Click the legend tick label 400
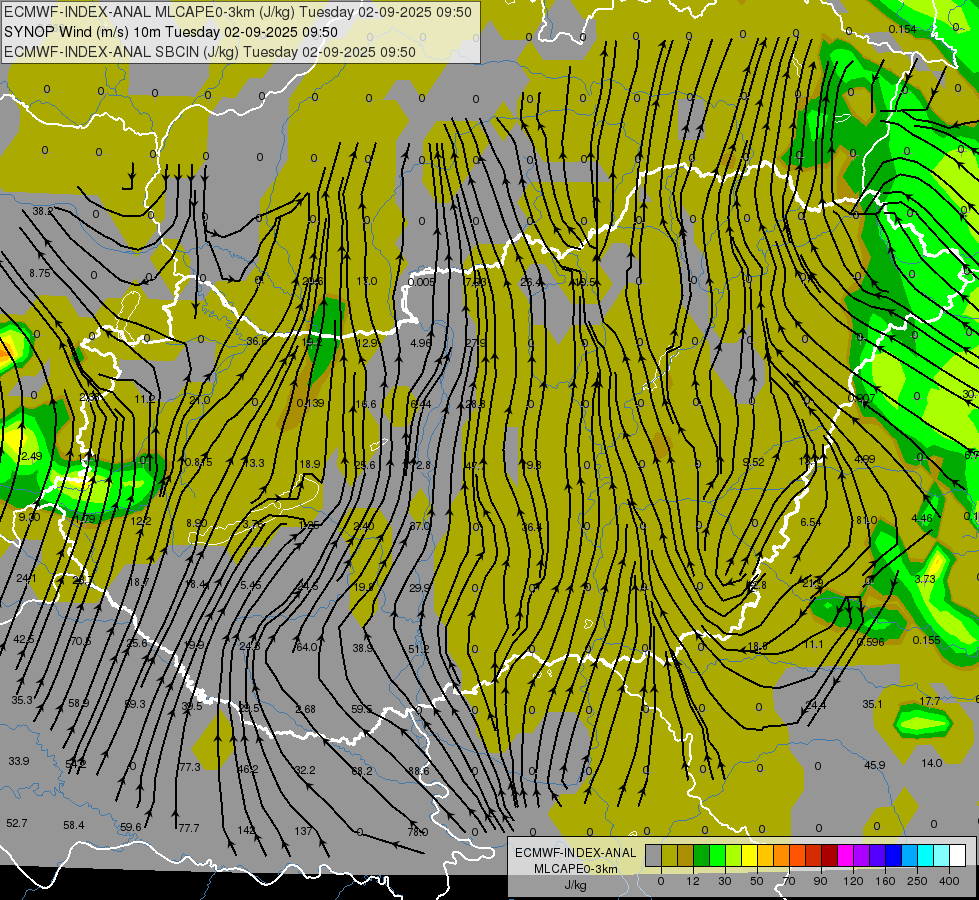The height and width of the screenshot is (900, 979). point(949,881)
